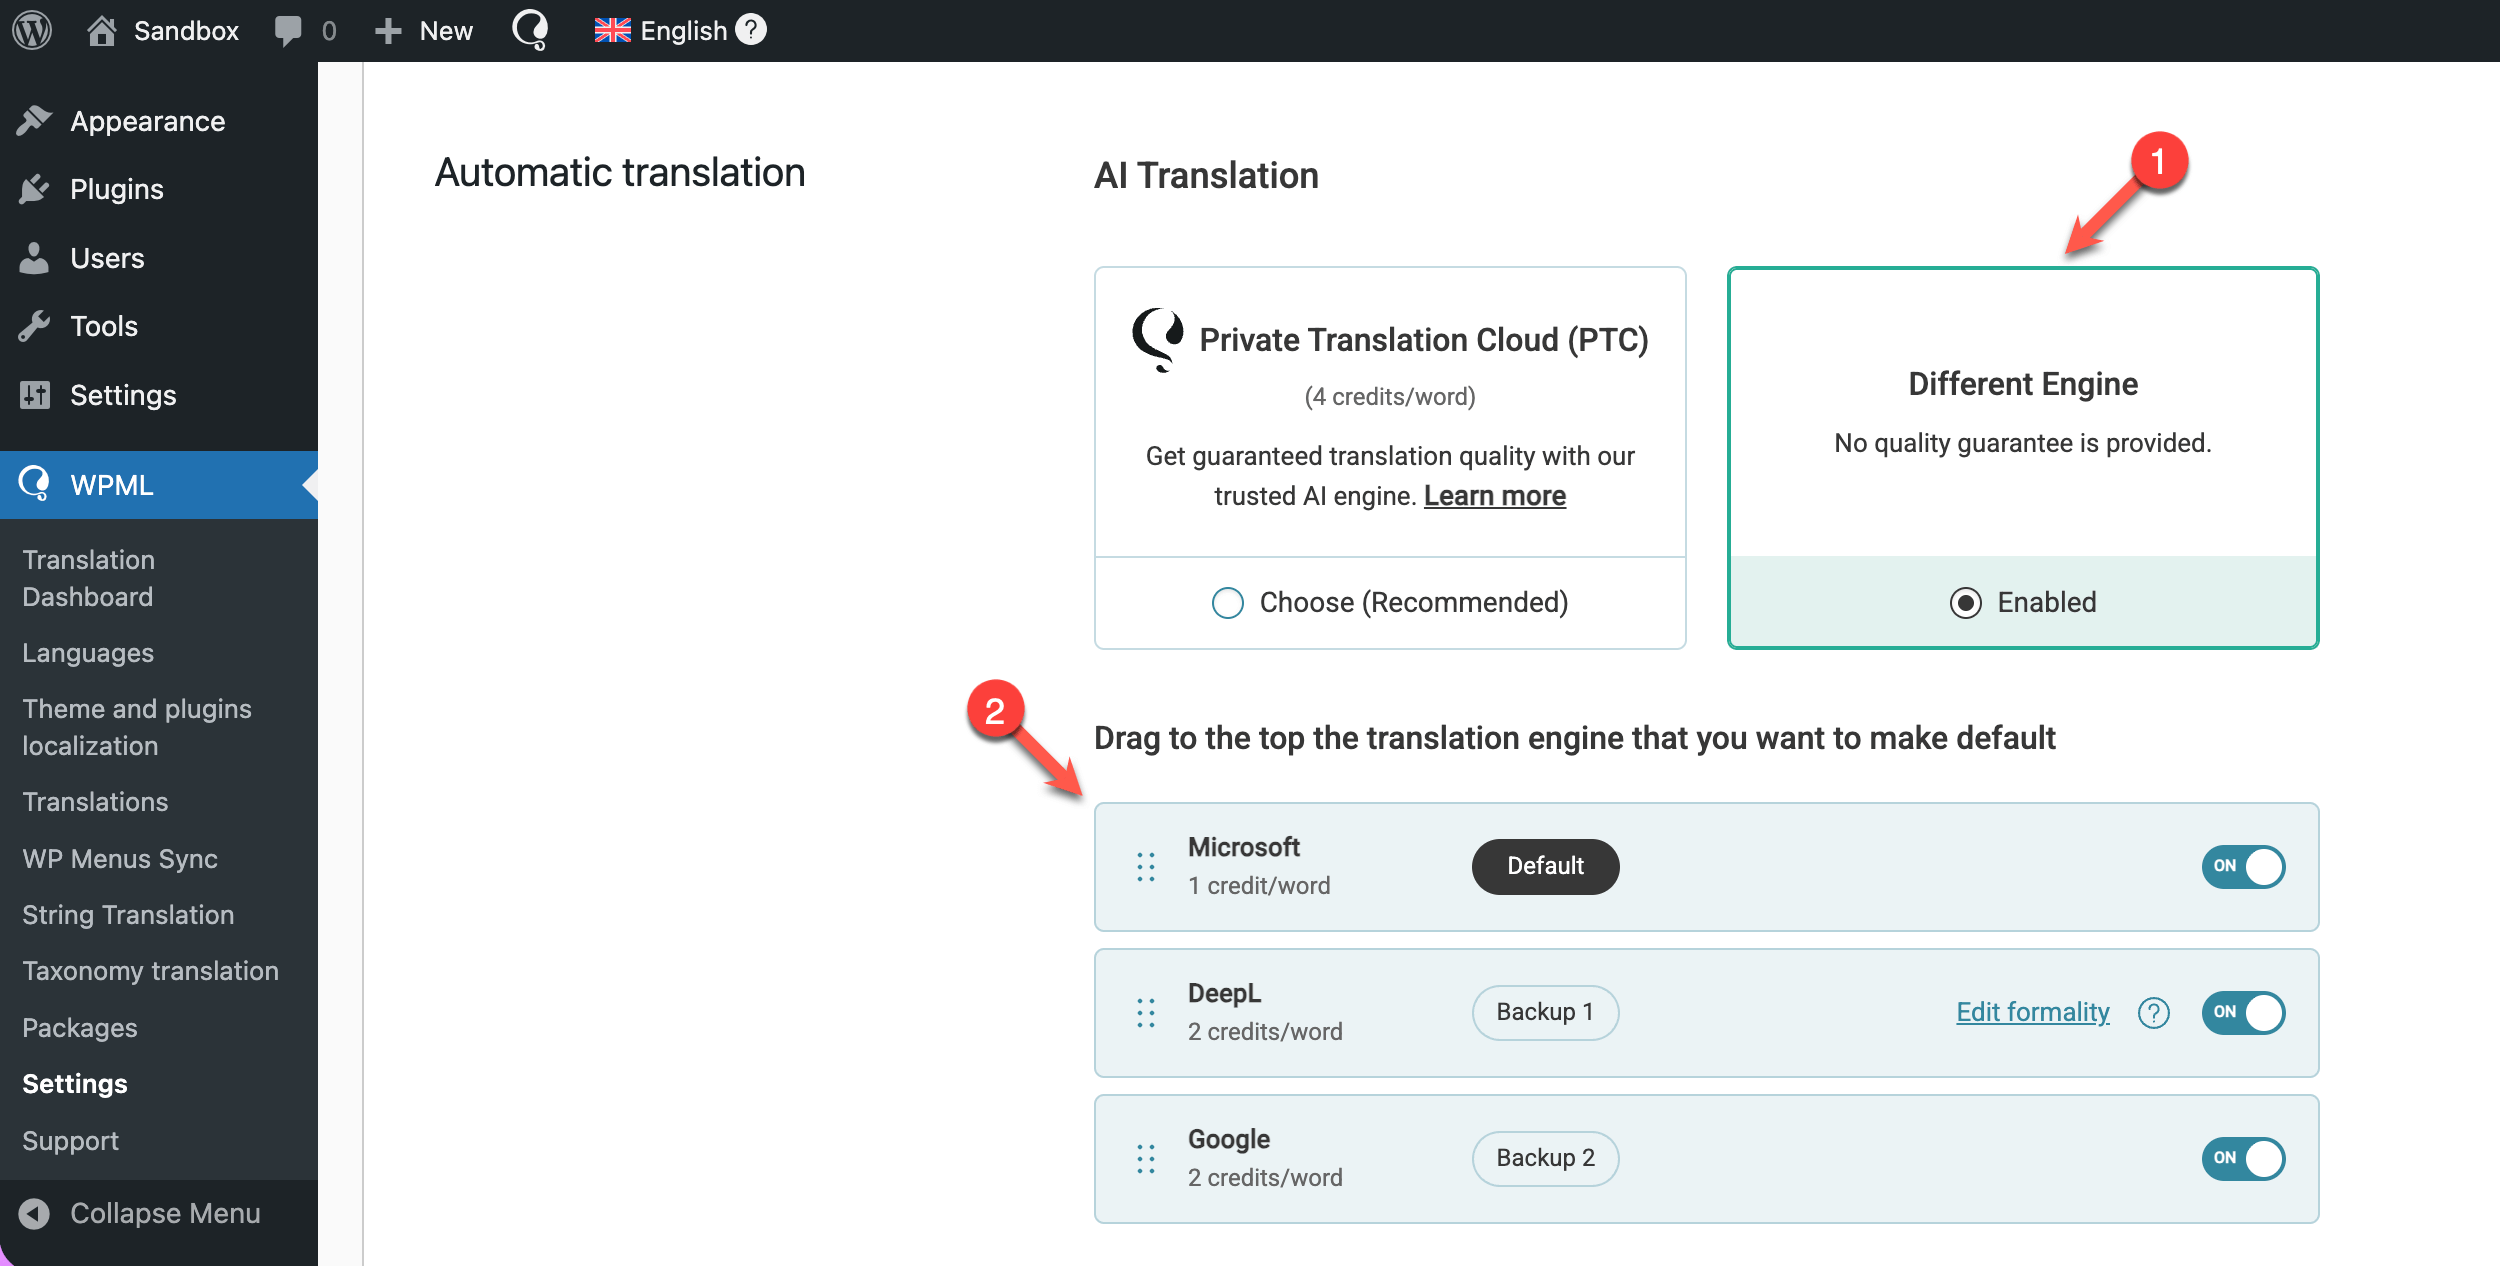The width and height of the screenshot is (2500, 1266).
Task: Click the DeepL formality help icon
Action: [2153, 1013]
